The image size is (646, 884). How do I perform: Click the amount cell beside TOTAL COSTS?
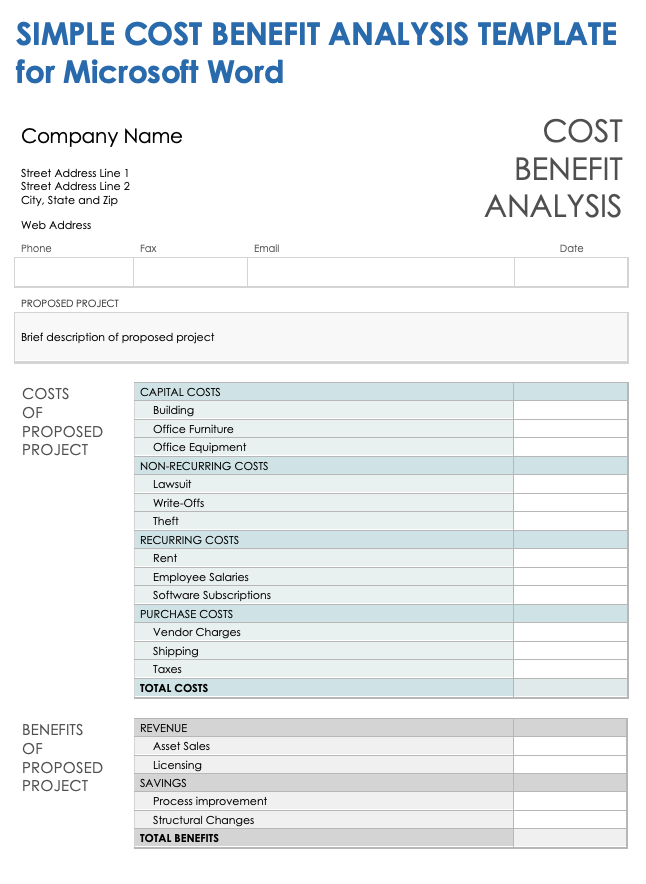(x=570, y=688)
